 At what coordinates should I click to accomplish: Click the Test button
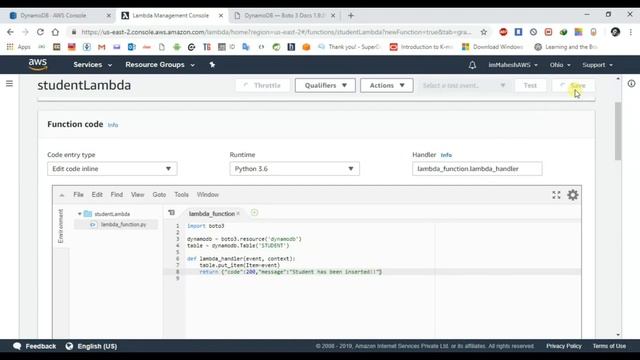pyautogui.click(x=530, y=85)
